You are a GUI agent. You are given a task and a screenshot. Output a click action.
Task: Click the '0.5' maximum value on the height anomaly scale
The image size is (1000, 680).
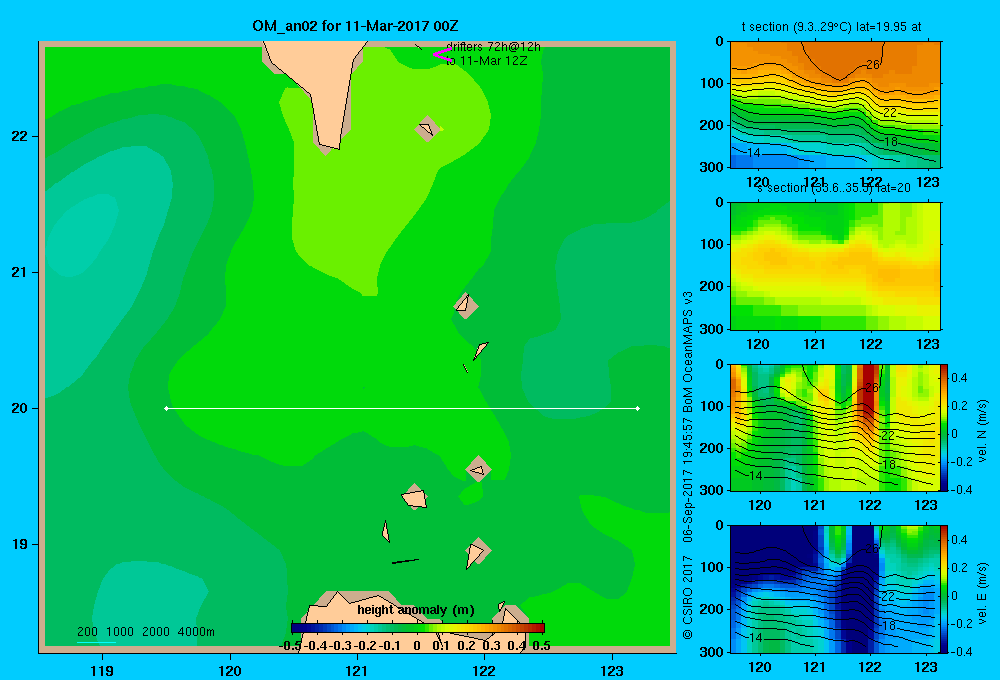tap(541, 646)
